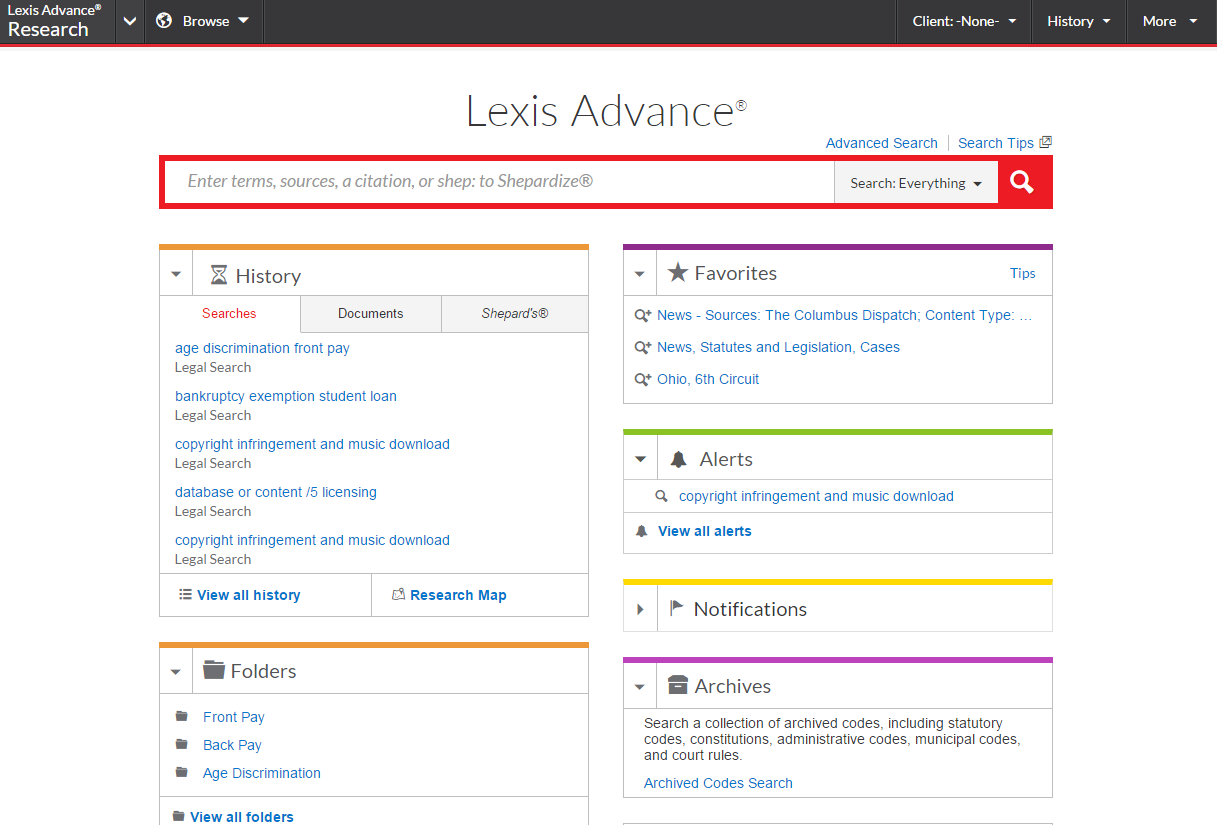Screen dimensions: 1217x825
Task: Click the red magnifying glass search button
Action: point(1022,182)
